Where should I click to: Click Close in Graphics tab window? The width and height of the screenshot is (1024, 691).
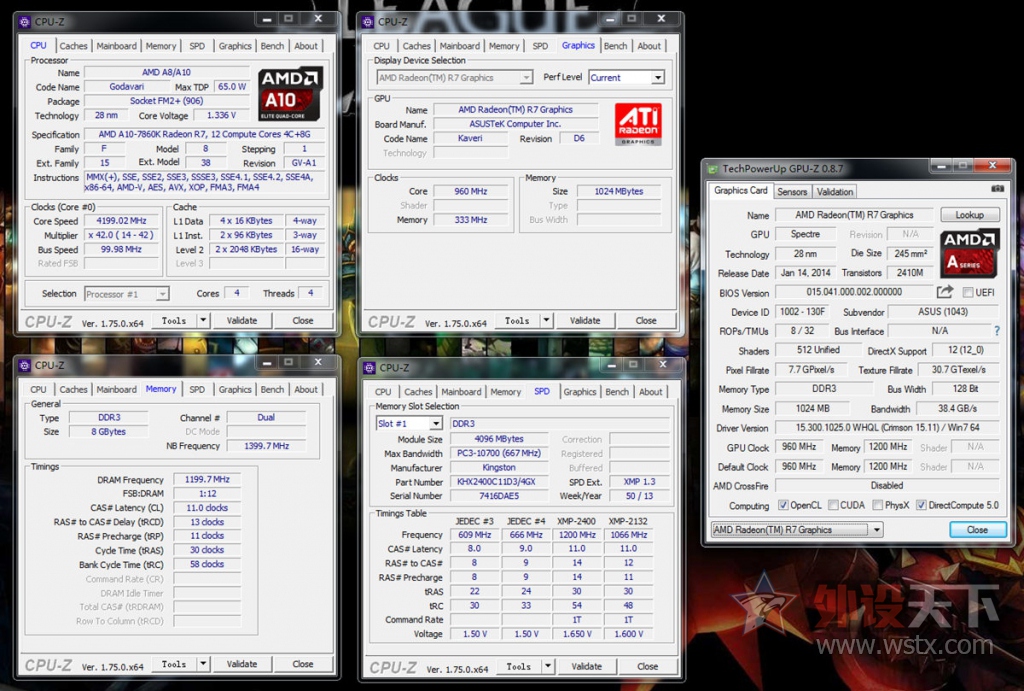click(646, 320)
